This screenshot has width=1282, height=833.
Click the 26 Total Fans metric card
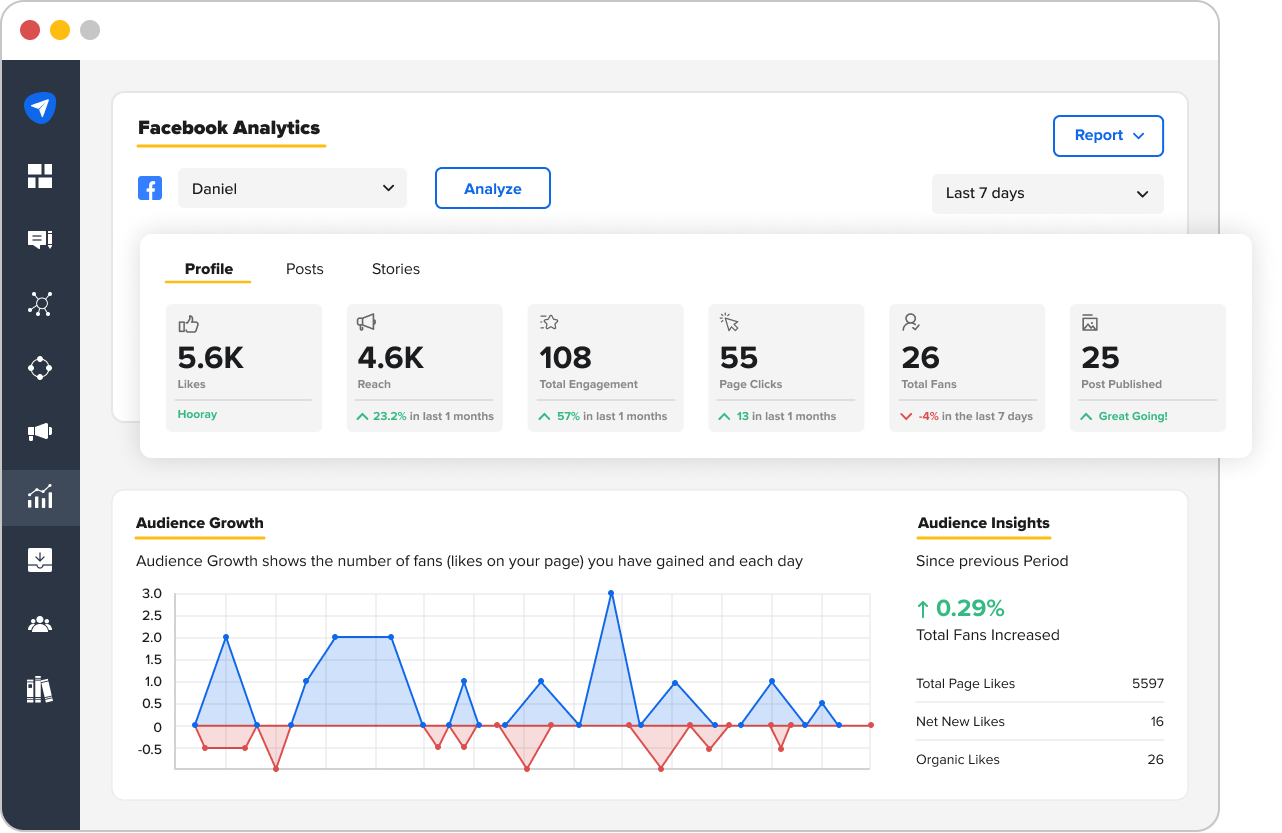point(967,368)
